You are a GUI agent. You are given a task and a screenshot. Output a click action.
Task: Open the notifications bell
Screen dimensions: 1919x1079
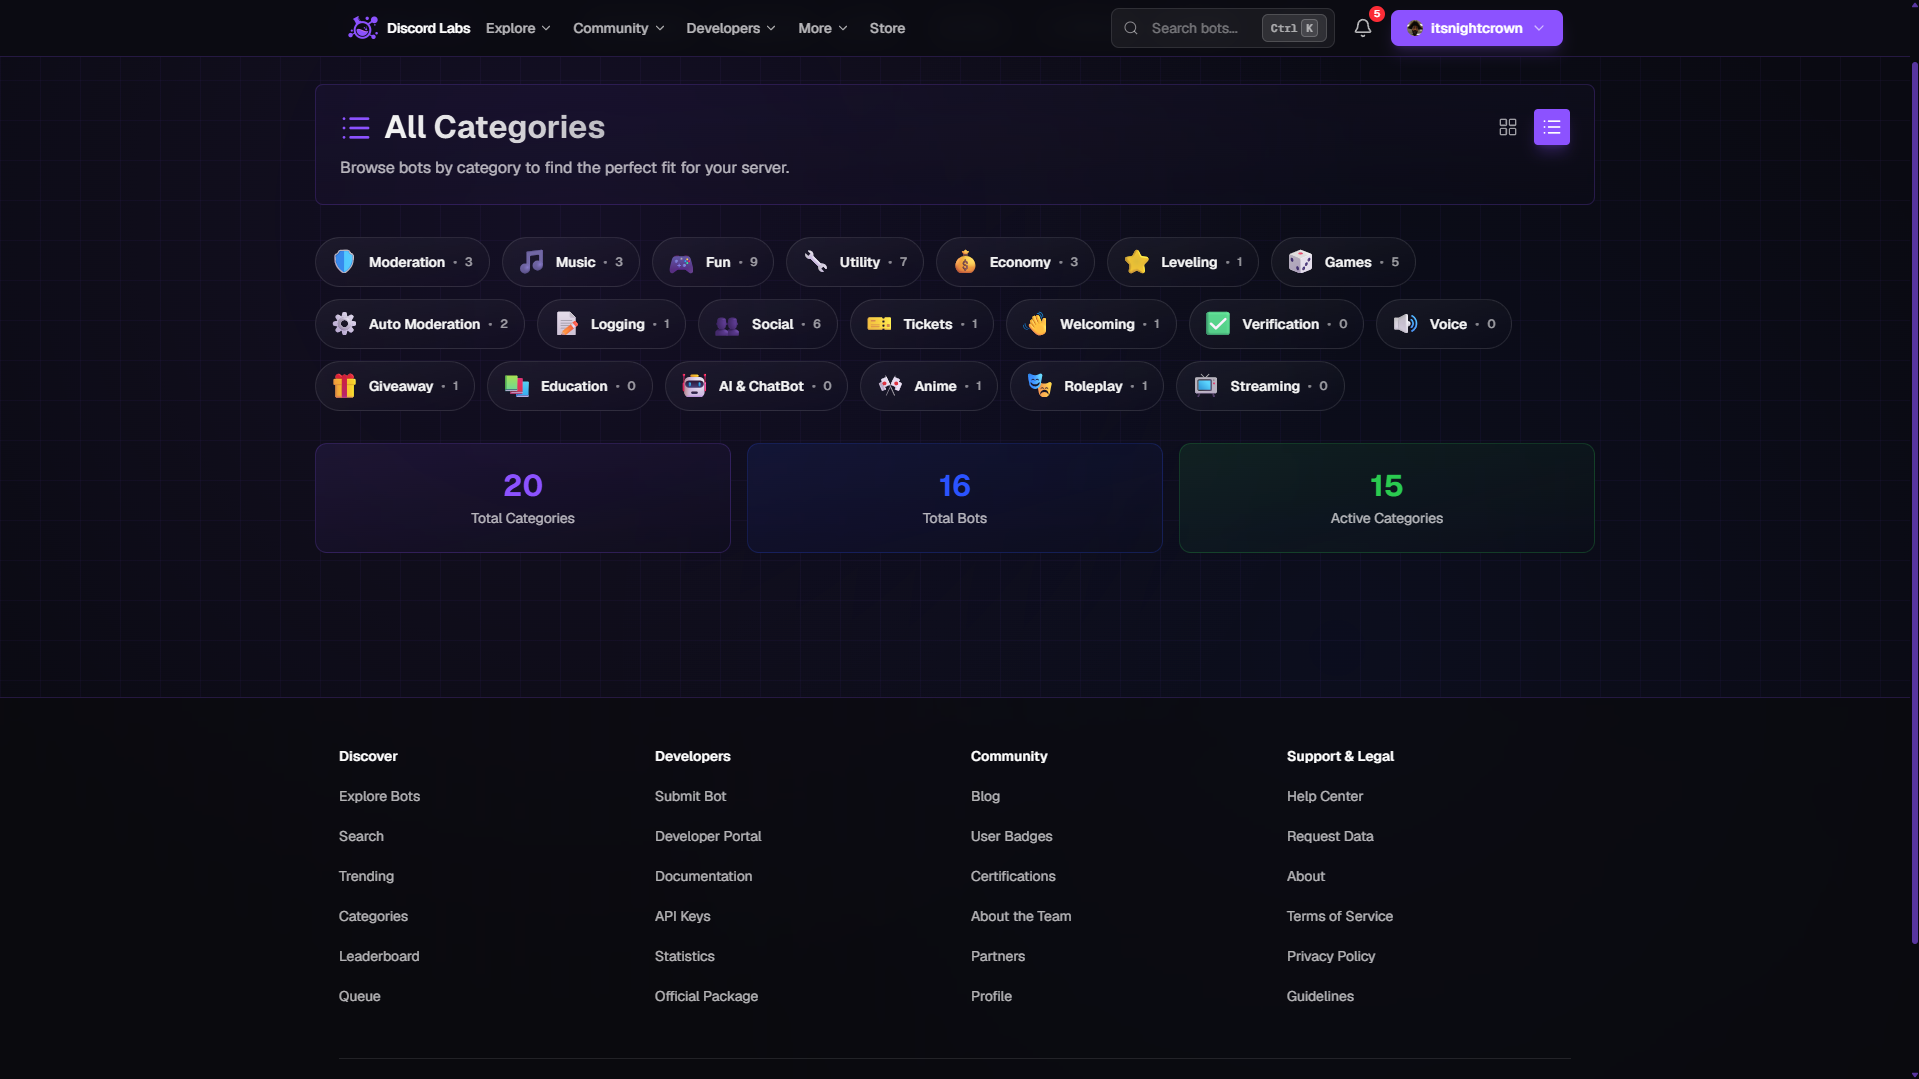1362,28
